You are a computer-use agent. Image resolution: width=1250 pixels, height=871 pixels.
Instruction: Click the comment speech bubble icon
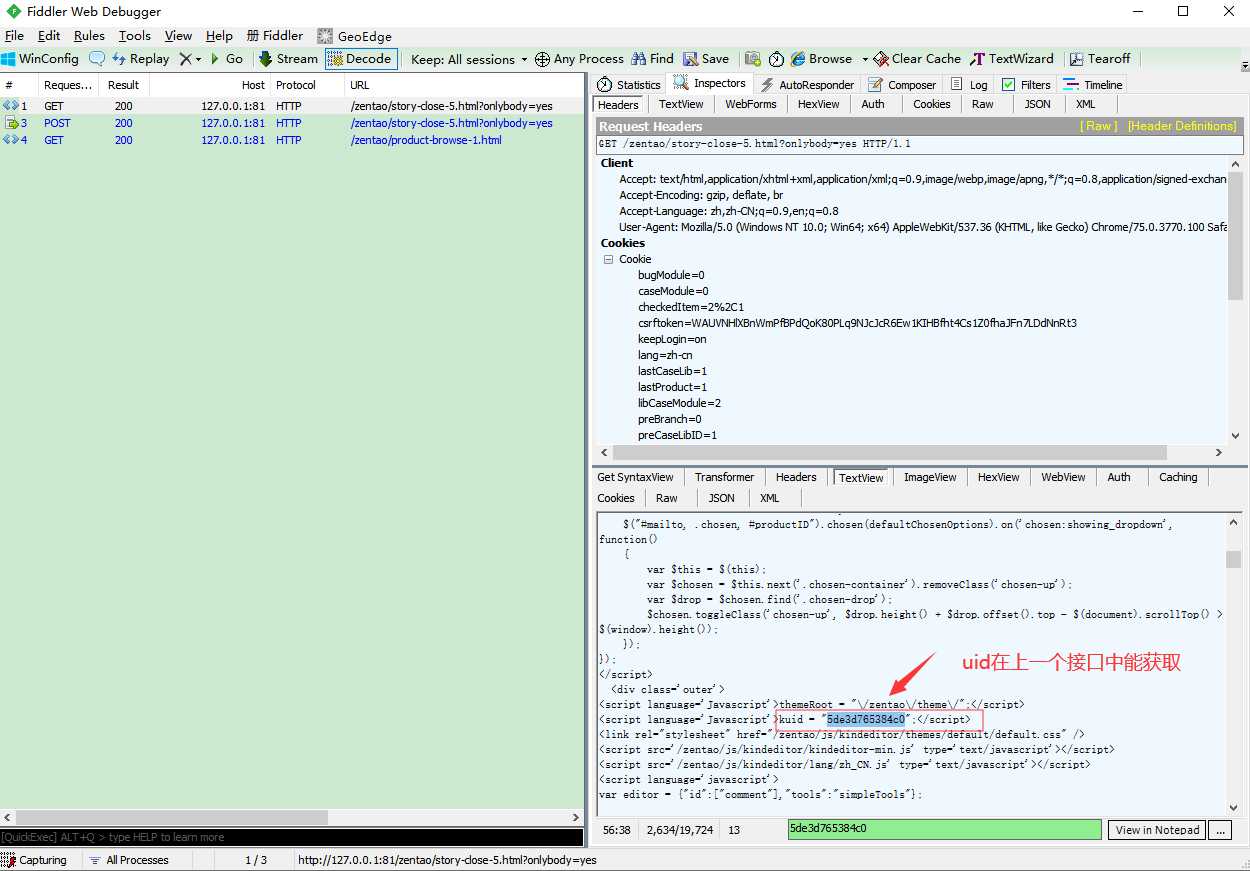97,59
